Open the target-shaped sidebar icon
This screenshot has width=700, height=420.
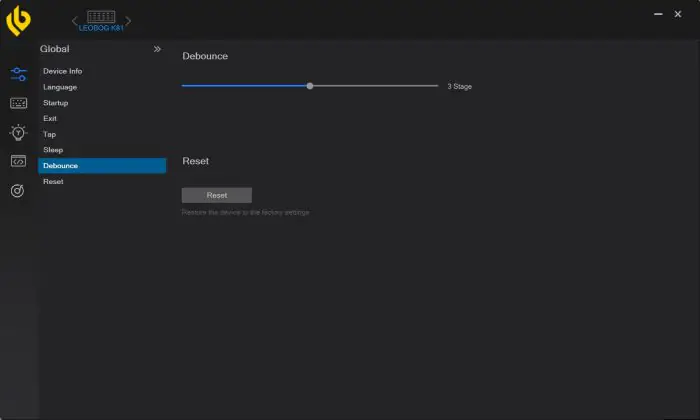[17, 191]
